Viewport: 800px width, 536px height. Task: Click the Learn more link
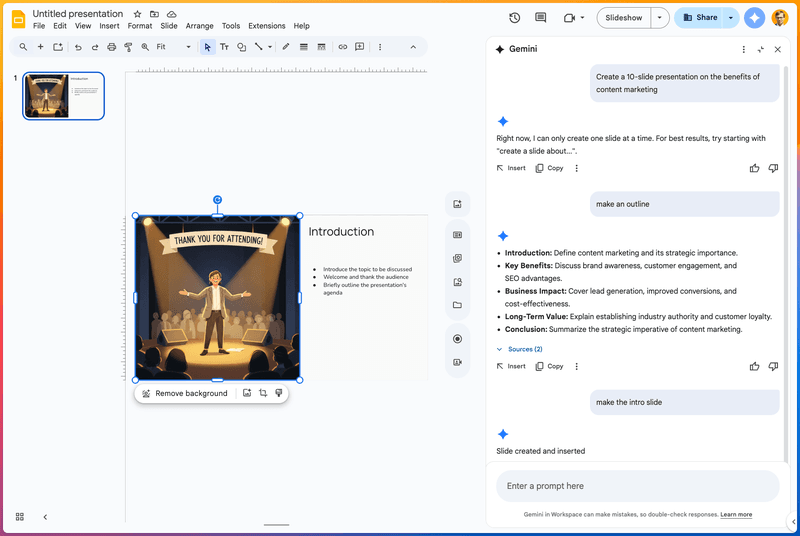[x=736, y=515]
